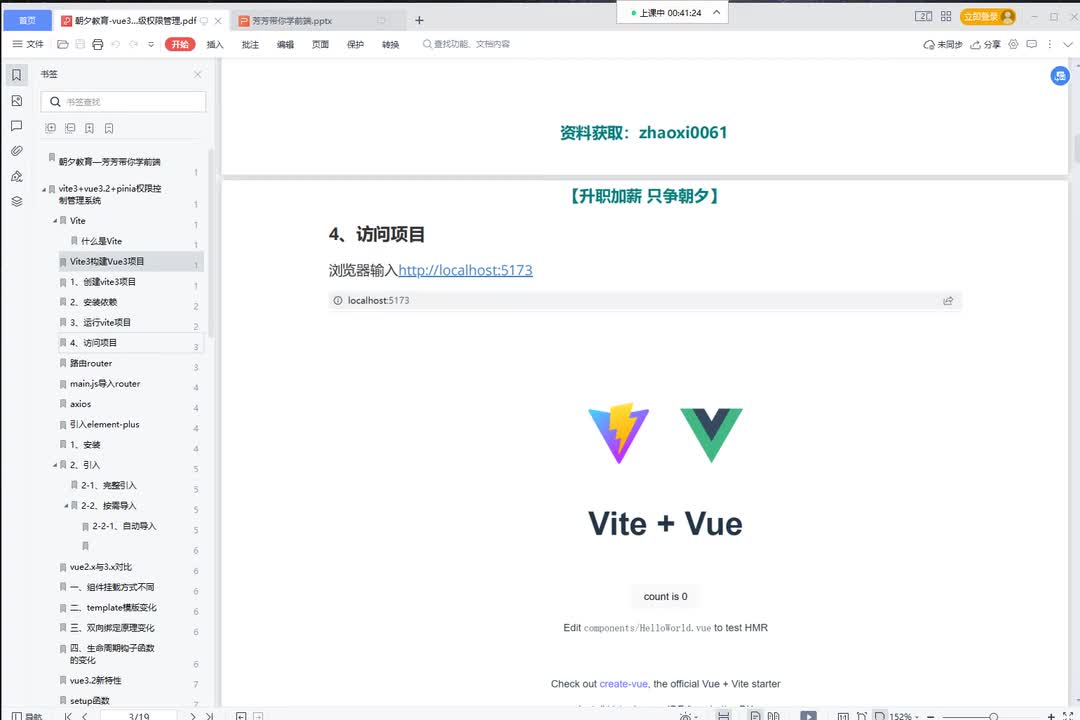Image resolution: width=1080 pixels, height=720 pixels.
Task: Click the print icon in quick toolbar
Action: coord(98,44)
